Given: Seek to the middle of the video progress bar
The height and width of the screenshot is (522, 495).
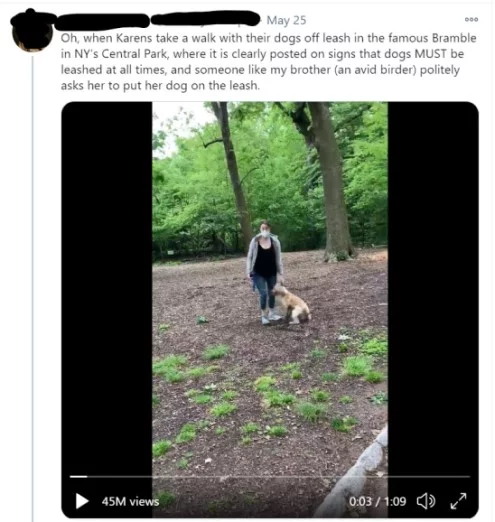Looking at the screenshot, I should (270, 477).
